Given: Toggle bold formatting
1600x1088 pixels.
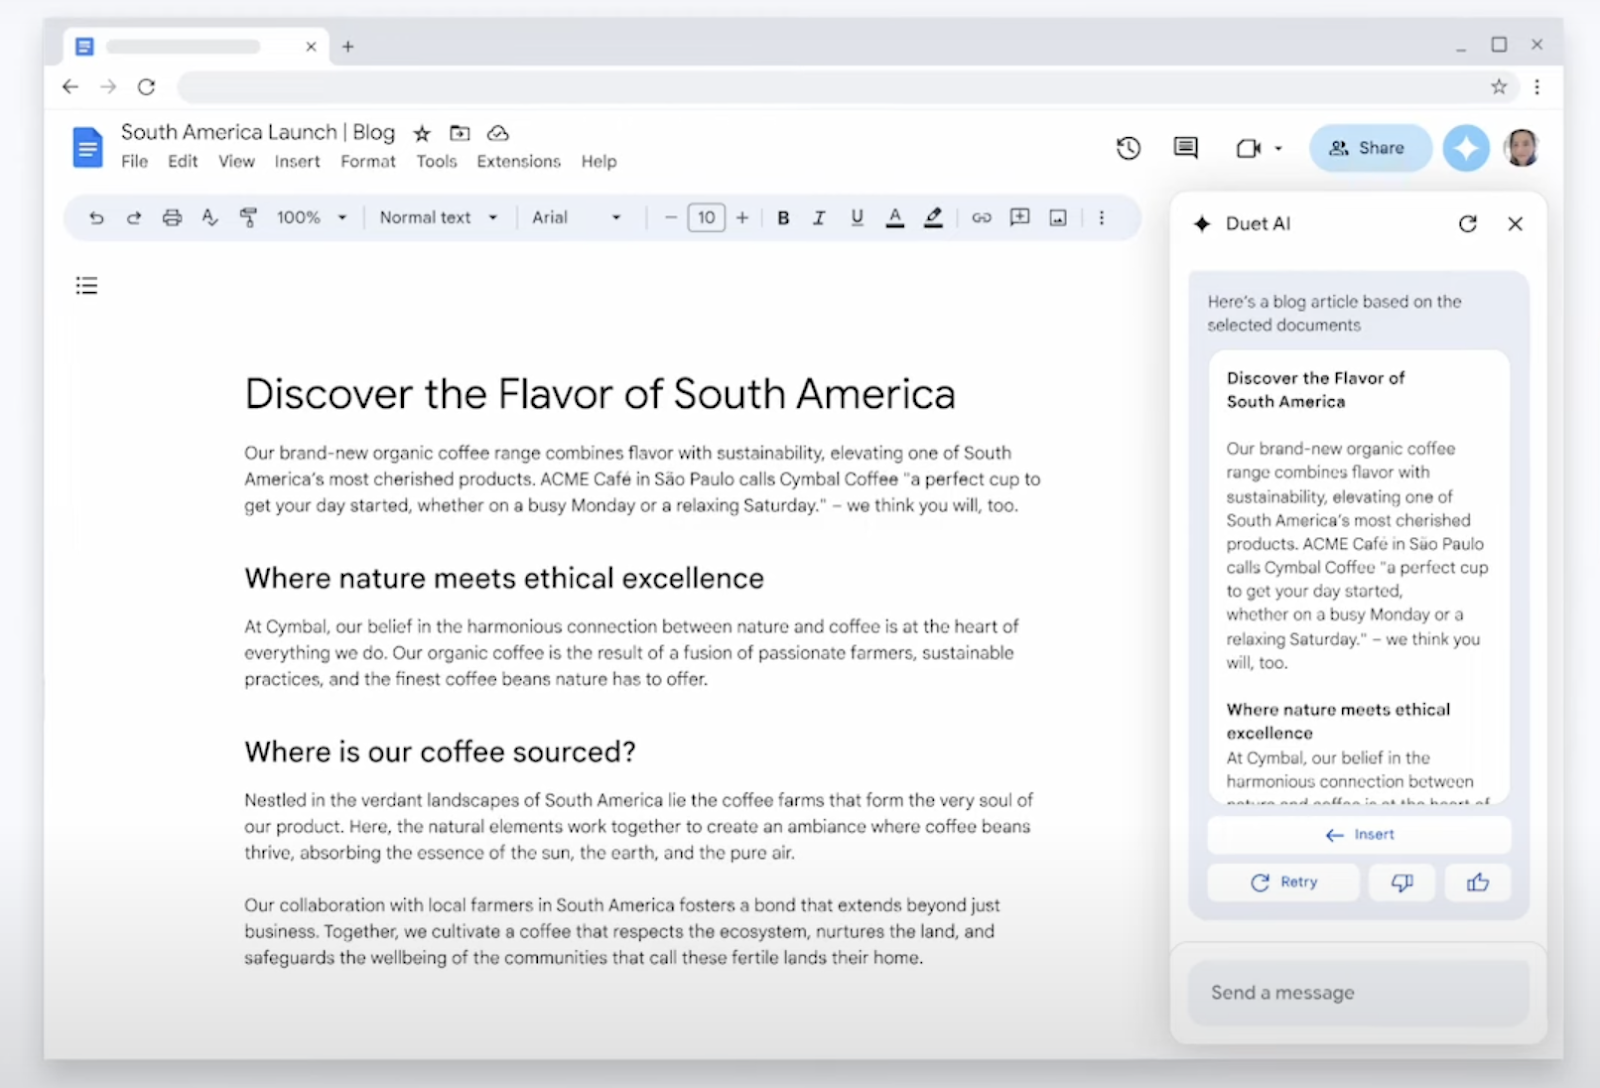Looking at the screenshot, I should (783, 218).
